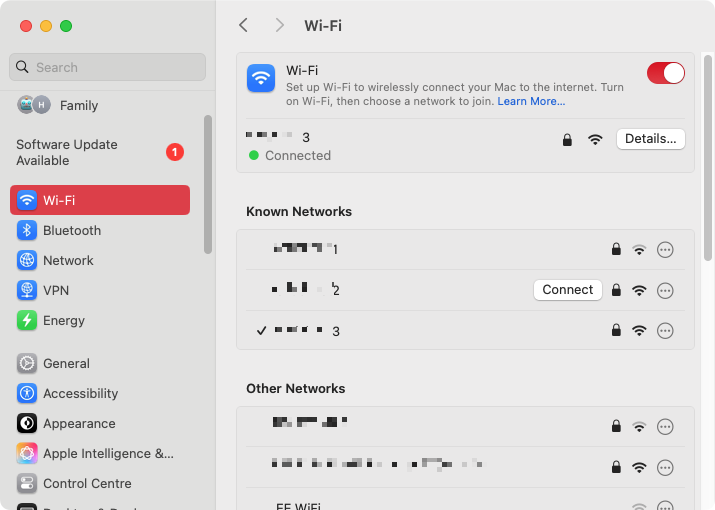Click lock icon on known network 2
Viewport: 715px width, 510px height.
click(616, 290)
